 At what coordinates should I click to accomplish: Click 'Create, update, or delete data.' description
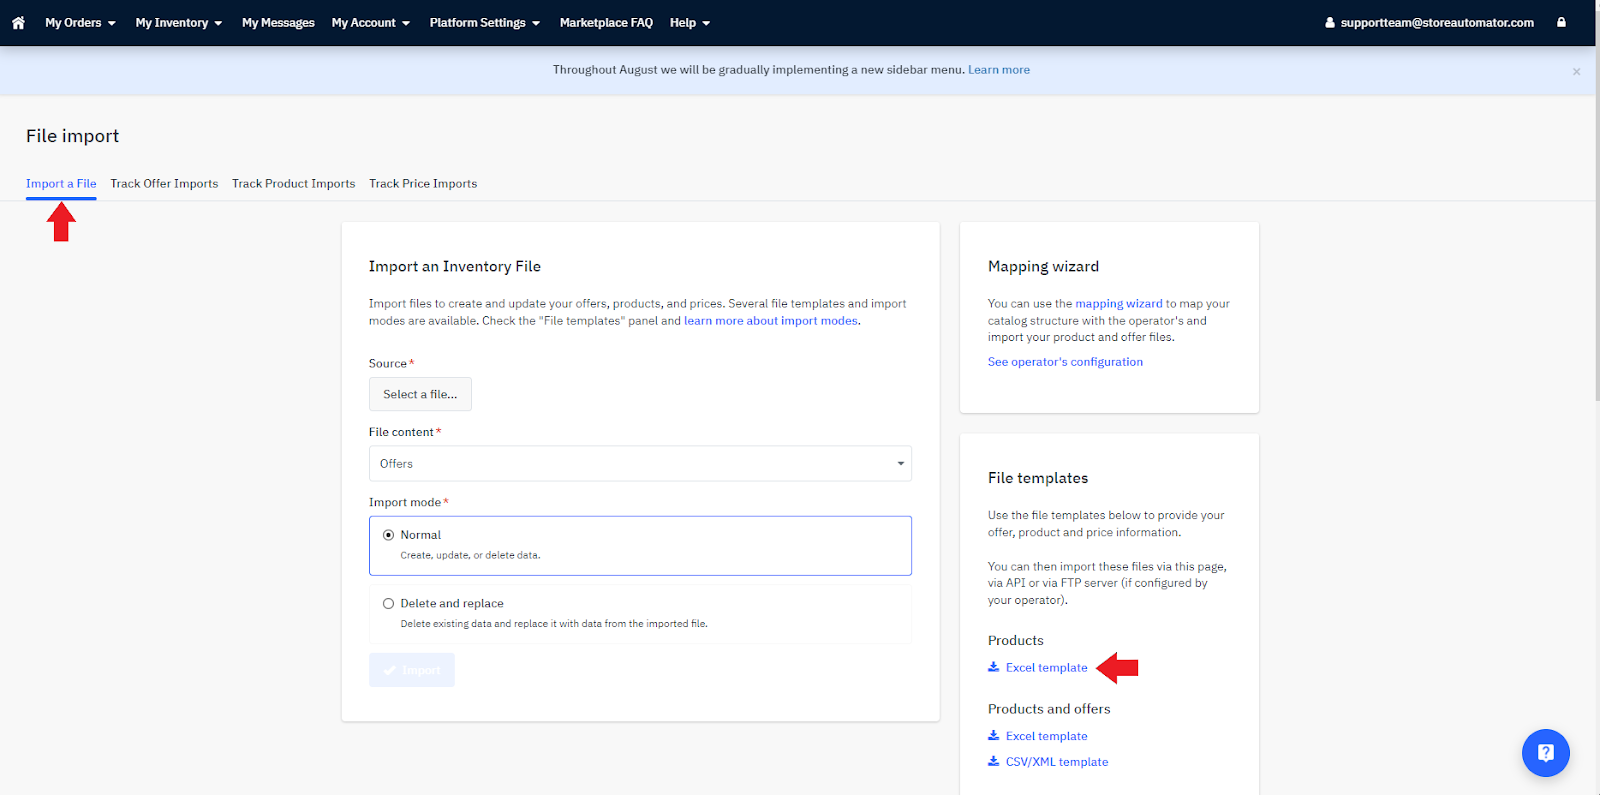pos(470,555)
